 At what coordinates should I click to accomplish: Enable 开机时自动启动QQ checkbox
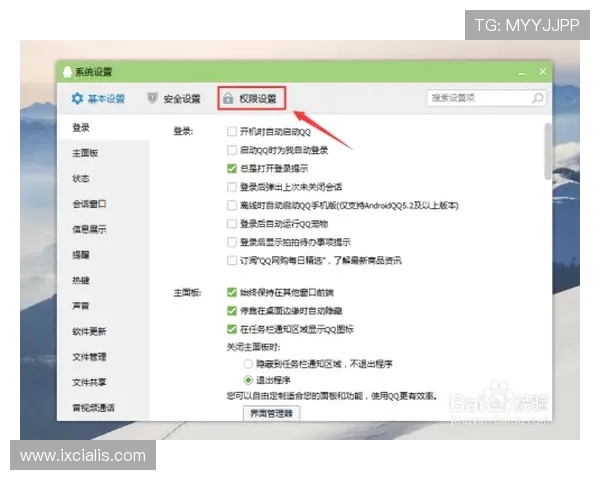tap(232, 132)
